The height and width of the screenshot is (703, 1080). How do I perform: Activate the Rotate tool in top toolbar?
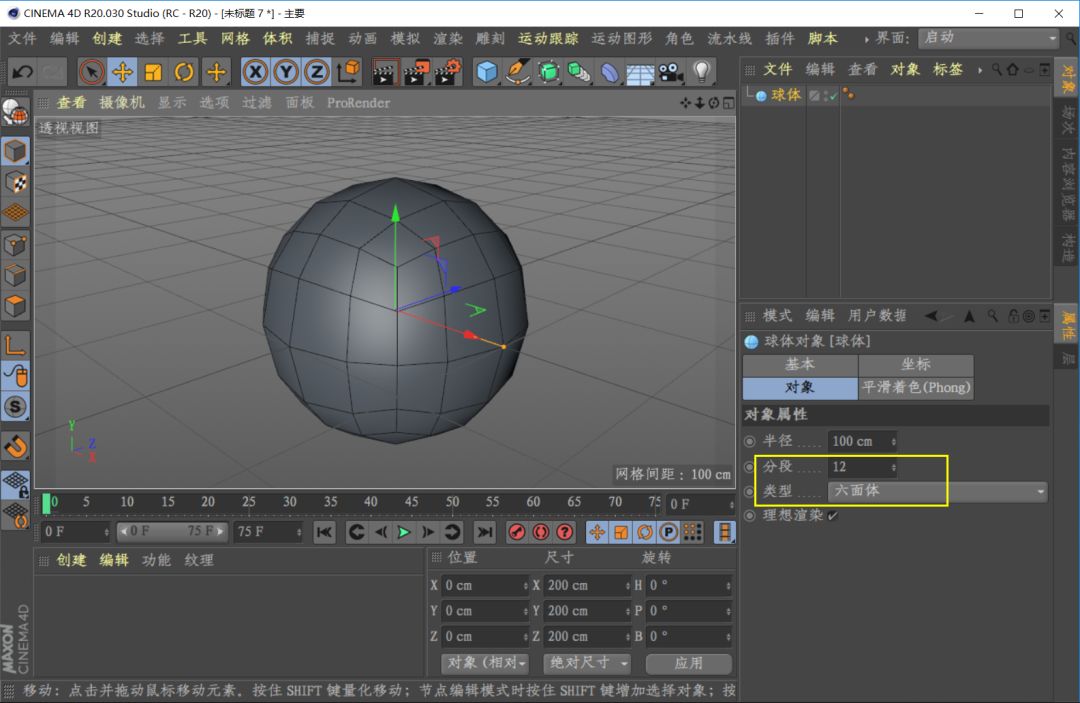[185, 72]
